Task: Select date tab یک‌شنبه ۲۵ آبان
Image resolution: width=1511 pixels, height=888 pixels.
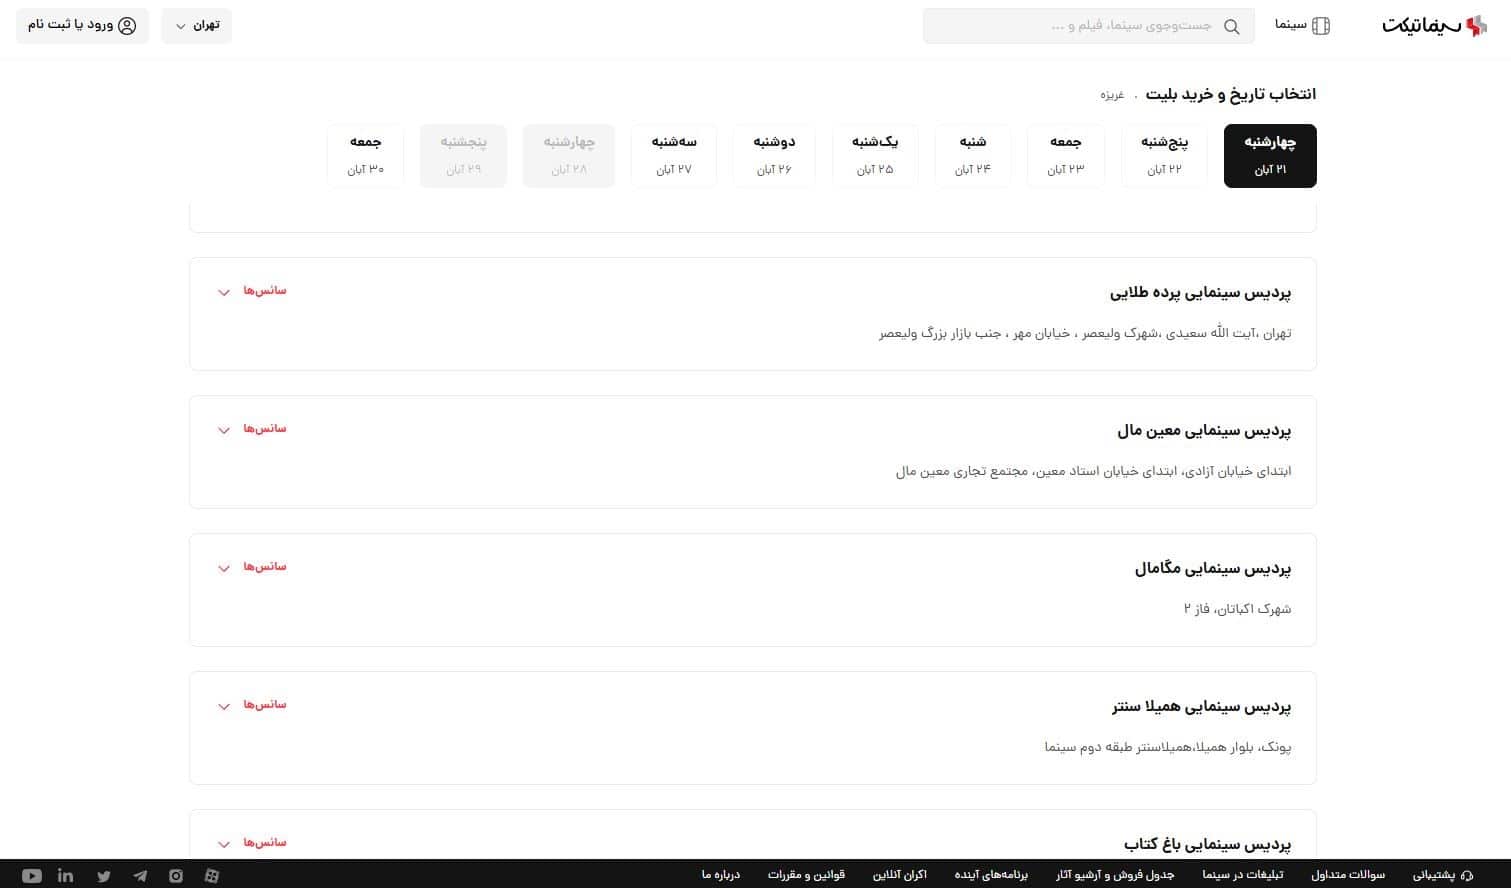Action: (x=875, y=156)
